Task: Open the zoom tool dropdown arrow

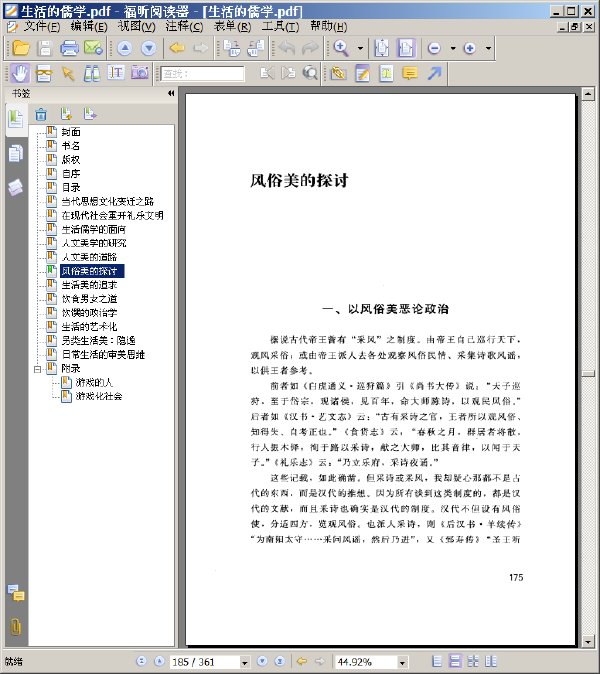Action: click(x=360, y=48)
